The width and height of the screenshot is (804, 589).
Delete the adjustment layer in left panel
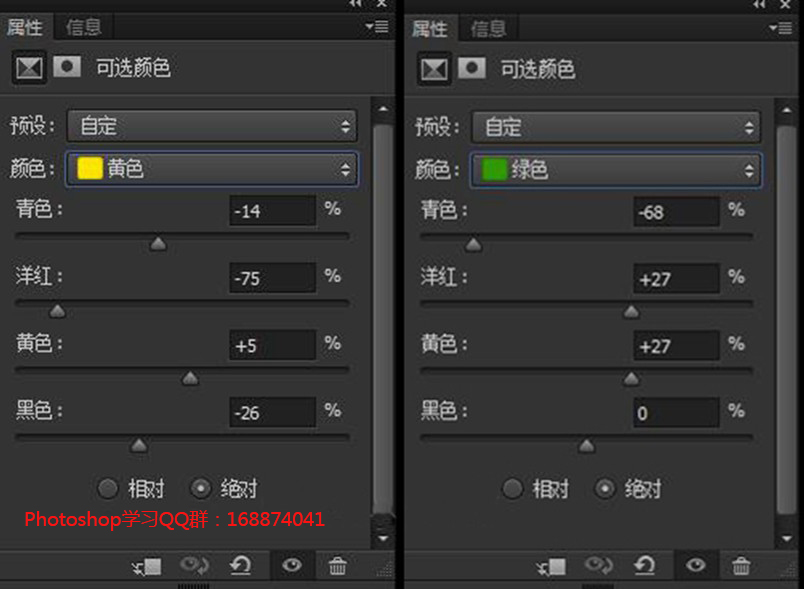[x=337, y=566]
